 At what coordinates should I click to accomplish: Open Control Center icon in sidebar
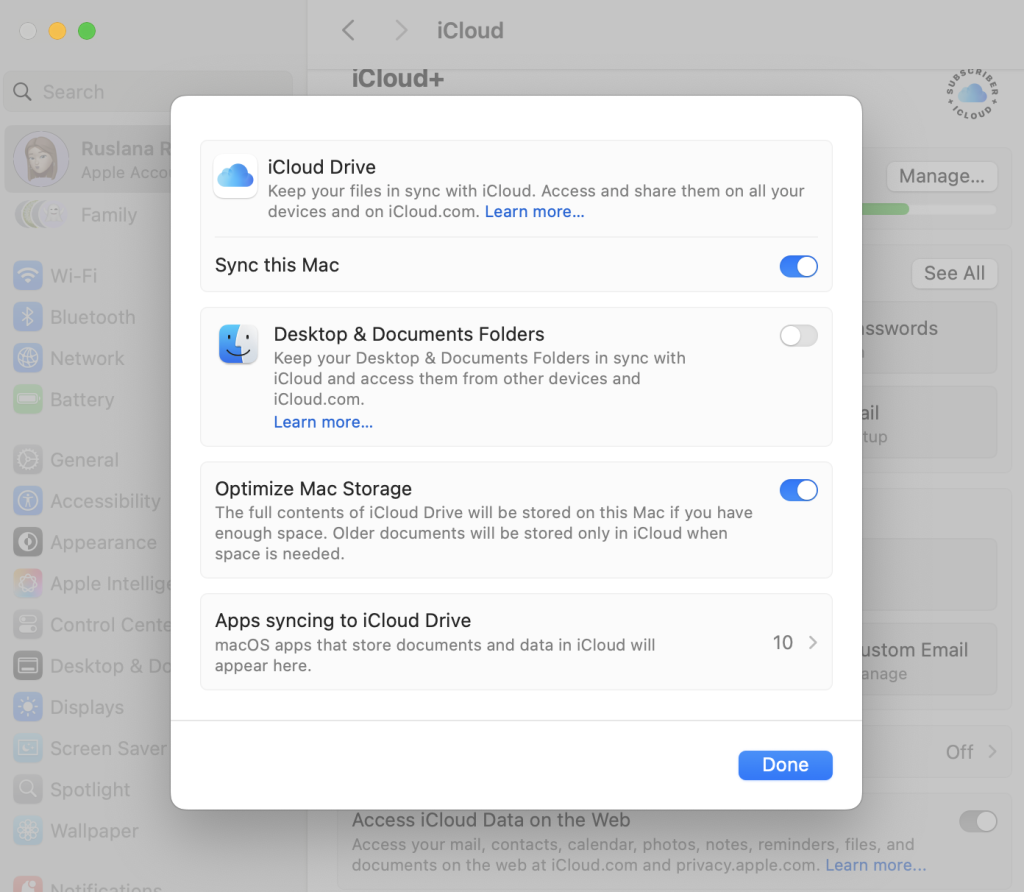coord(27,624)
